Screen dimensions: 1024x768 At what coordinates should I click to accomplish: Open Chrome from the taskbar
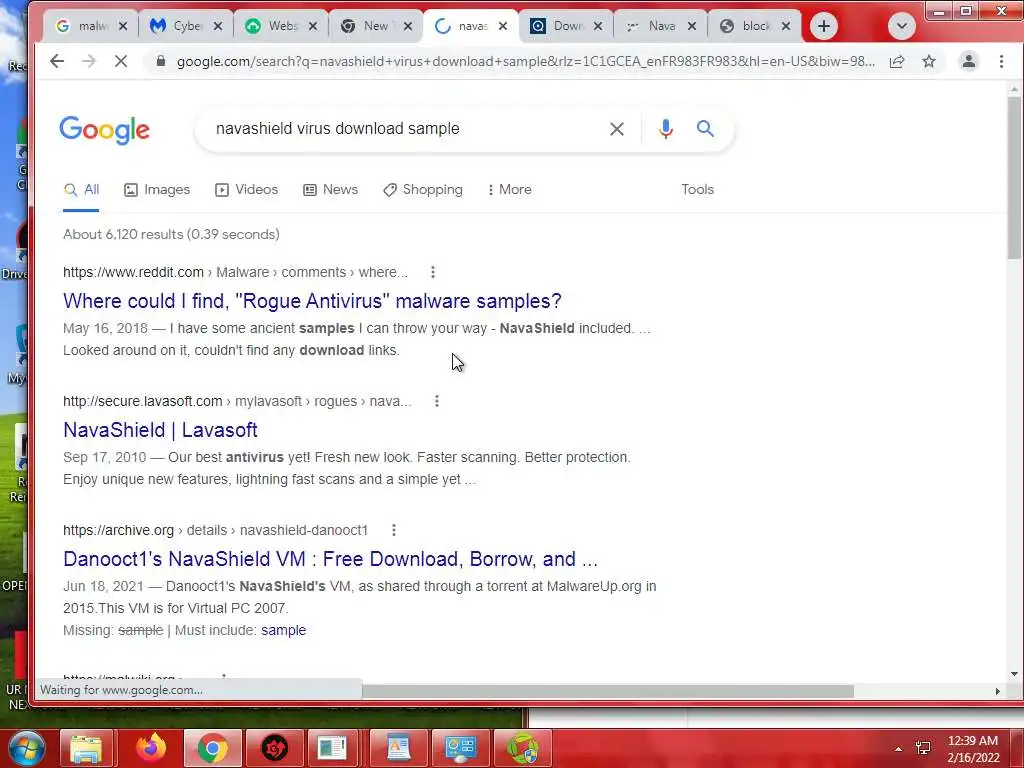212,748
